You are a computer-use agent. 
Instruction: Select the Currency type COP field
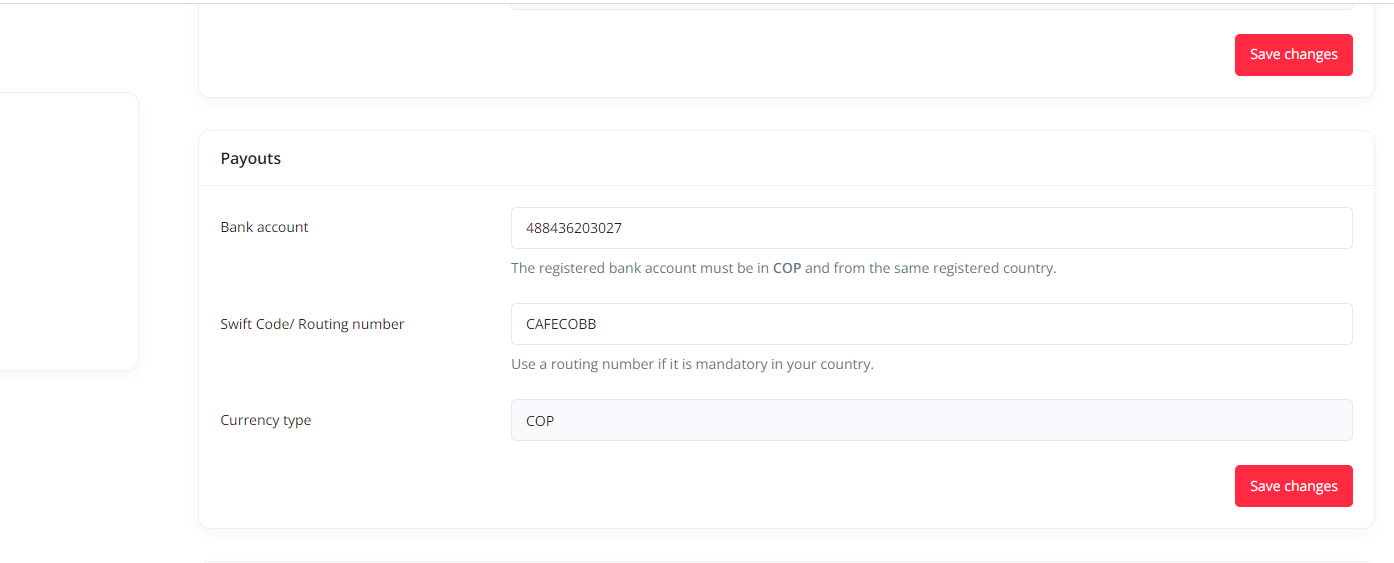pyautogui.click(x=931, y=420)
